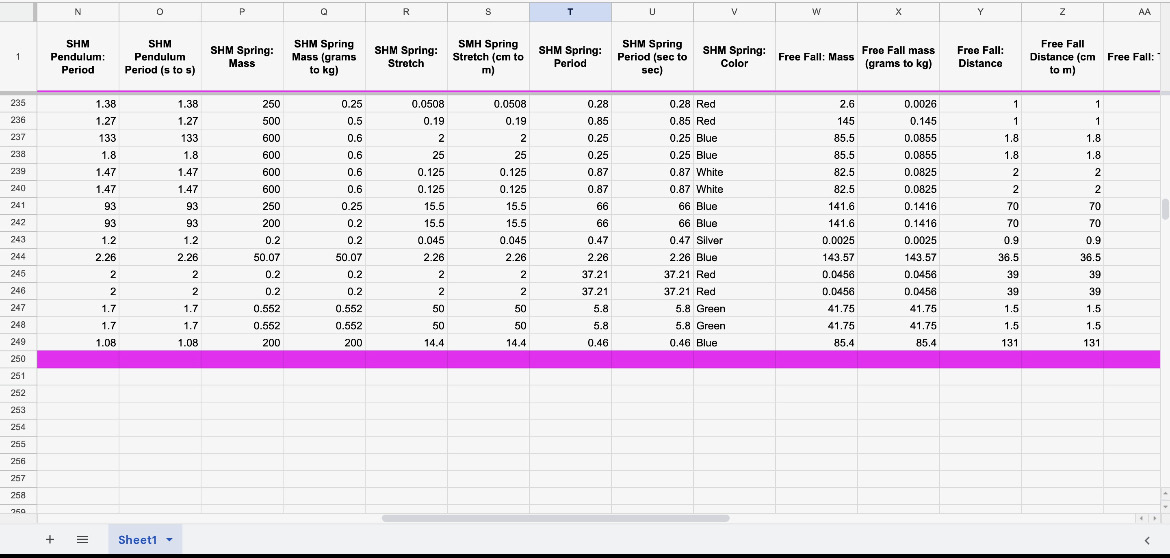
Task: Select the highlighted column T header
Action: (x=571, y=12)
